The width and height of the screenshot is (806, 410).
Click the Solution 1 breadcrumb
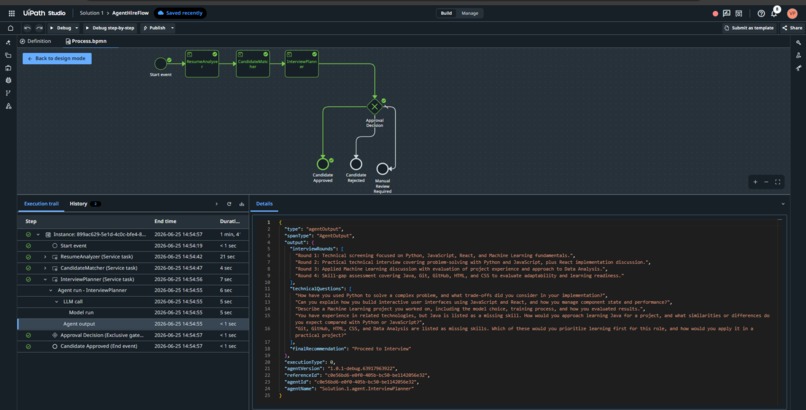pos(91,13)
